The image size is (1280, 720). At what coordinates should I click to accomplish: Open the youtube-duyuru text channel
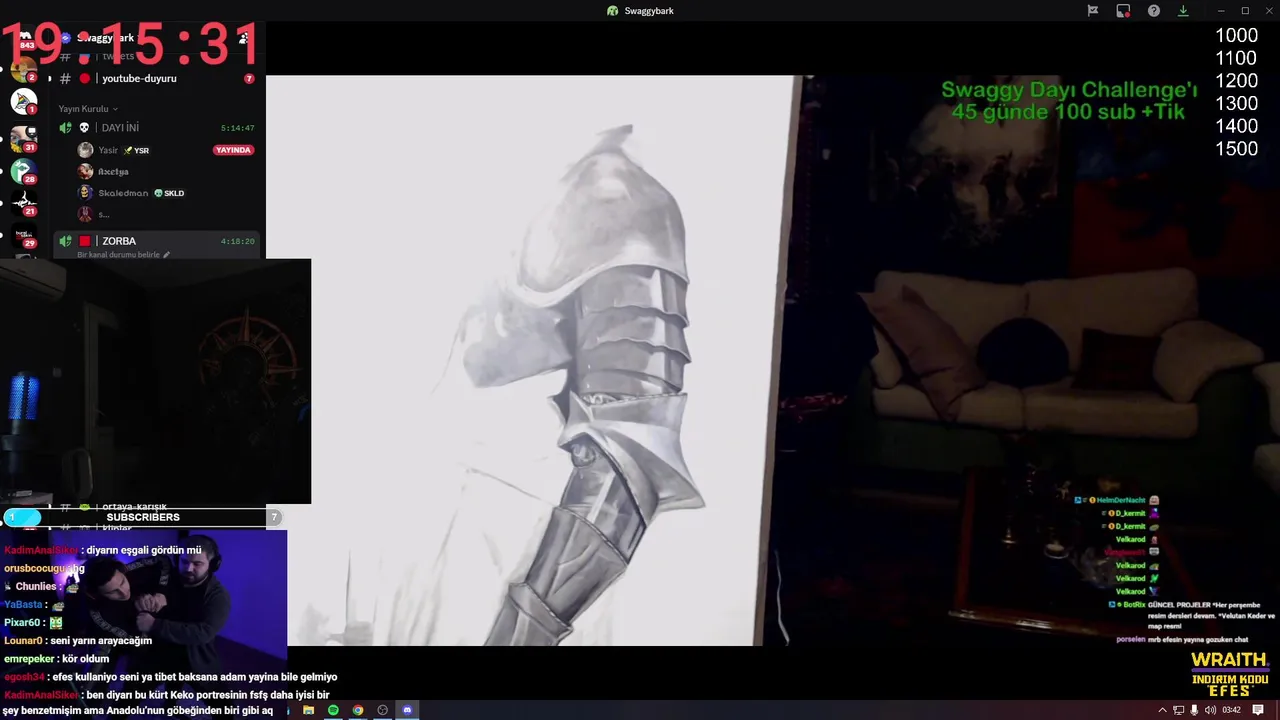(x=139, y=78)
